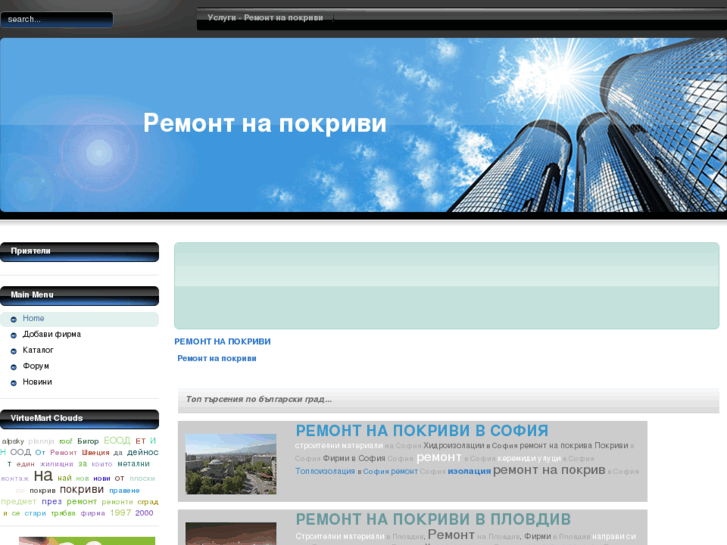
Task: Click the 'жилищни' tag in the cloud
Action: click(57, 464)
